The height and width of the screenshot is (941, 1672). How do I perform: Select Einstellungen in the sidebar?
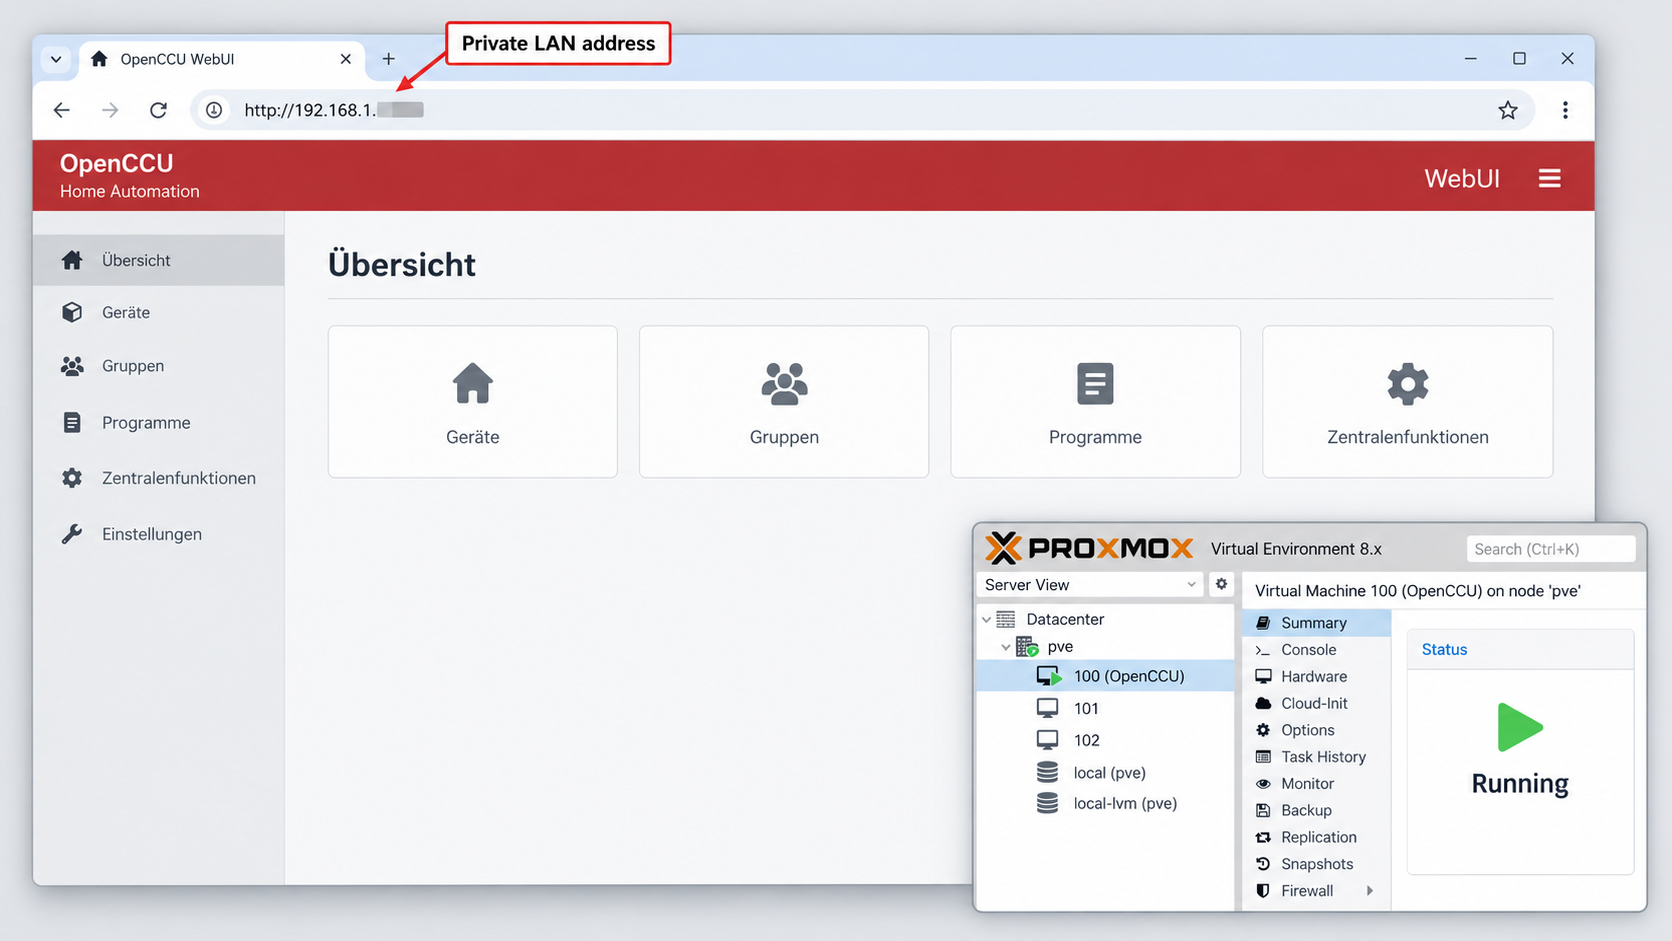pyautogui.click(x=159, y=534)
